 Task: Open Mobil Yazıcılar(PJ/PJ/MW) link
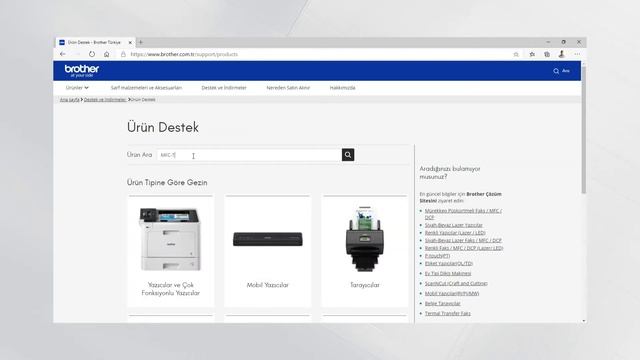[x=452, y=293]
